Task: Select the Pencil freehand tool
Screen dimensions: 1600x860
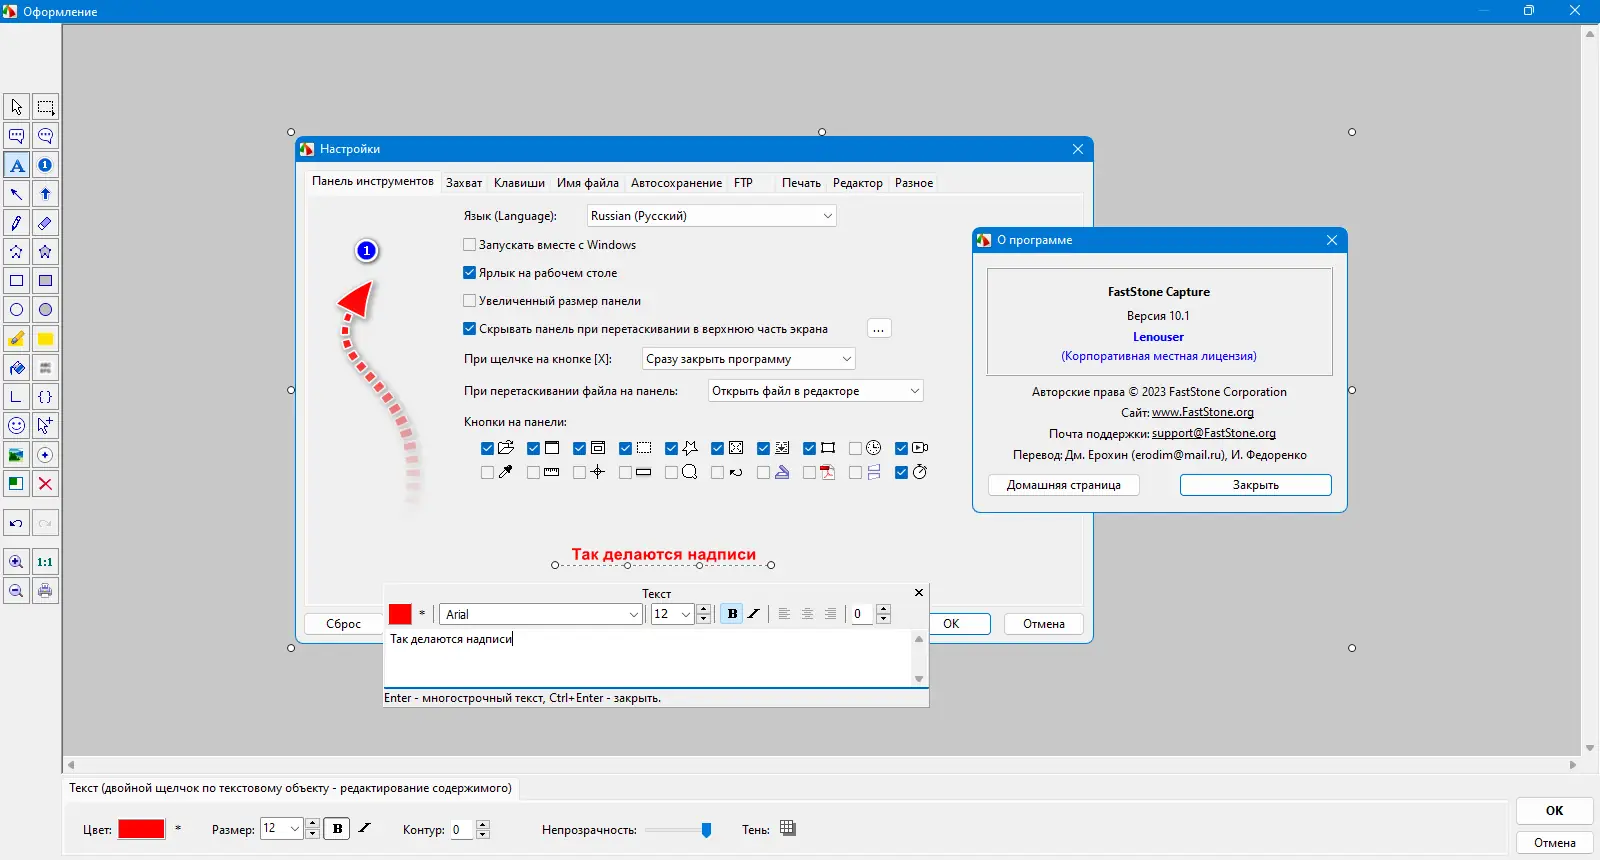Action: point(16,223)
